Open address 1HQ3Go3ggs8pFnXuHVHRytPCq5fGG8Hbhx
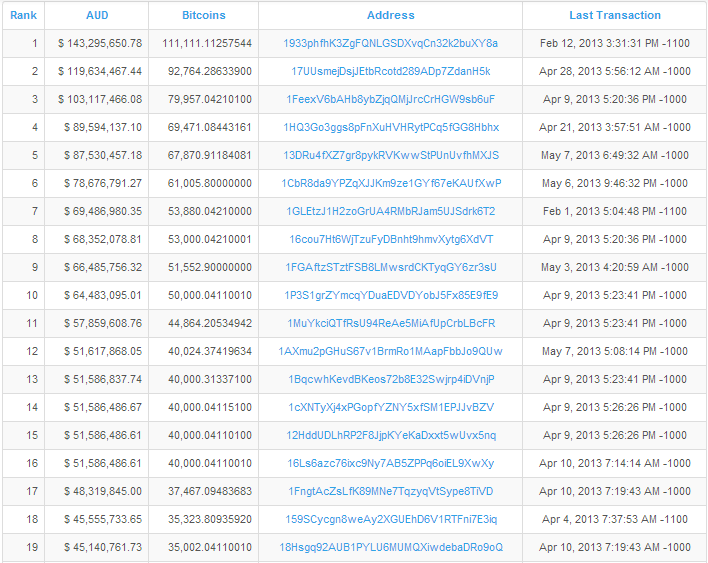 (390, 128)
